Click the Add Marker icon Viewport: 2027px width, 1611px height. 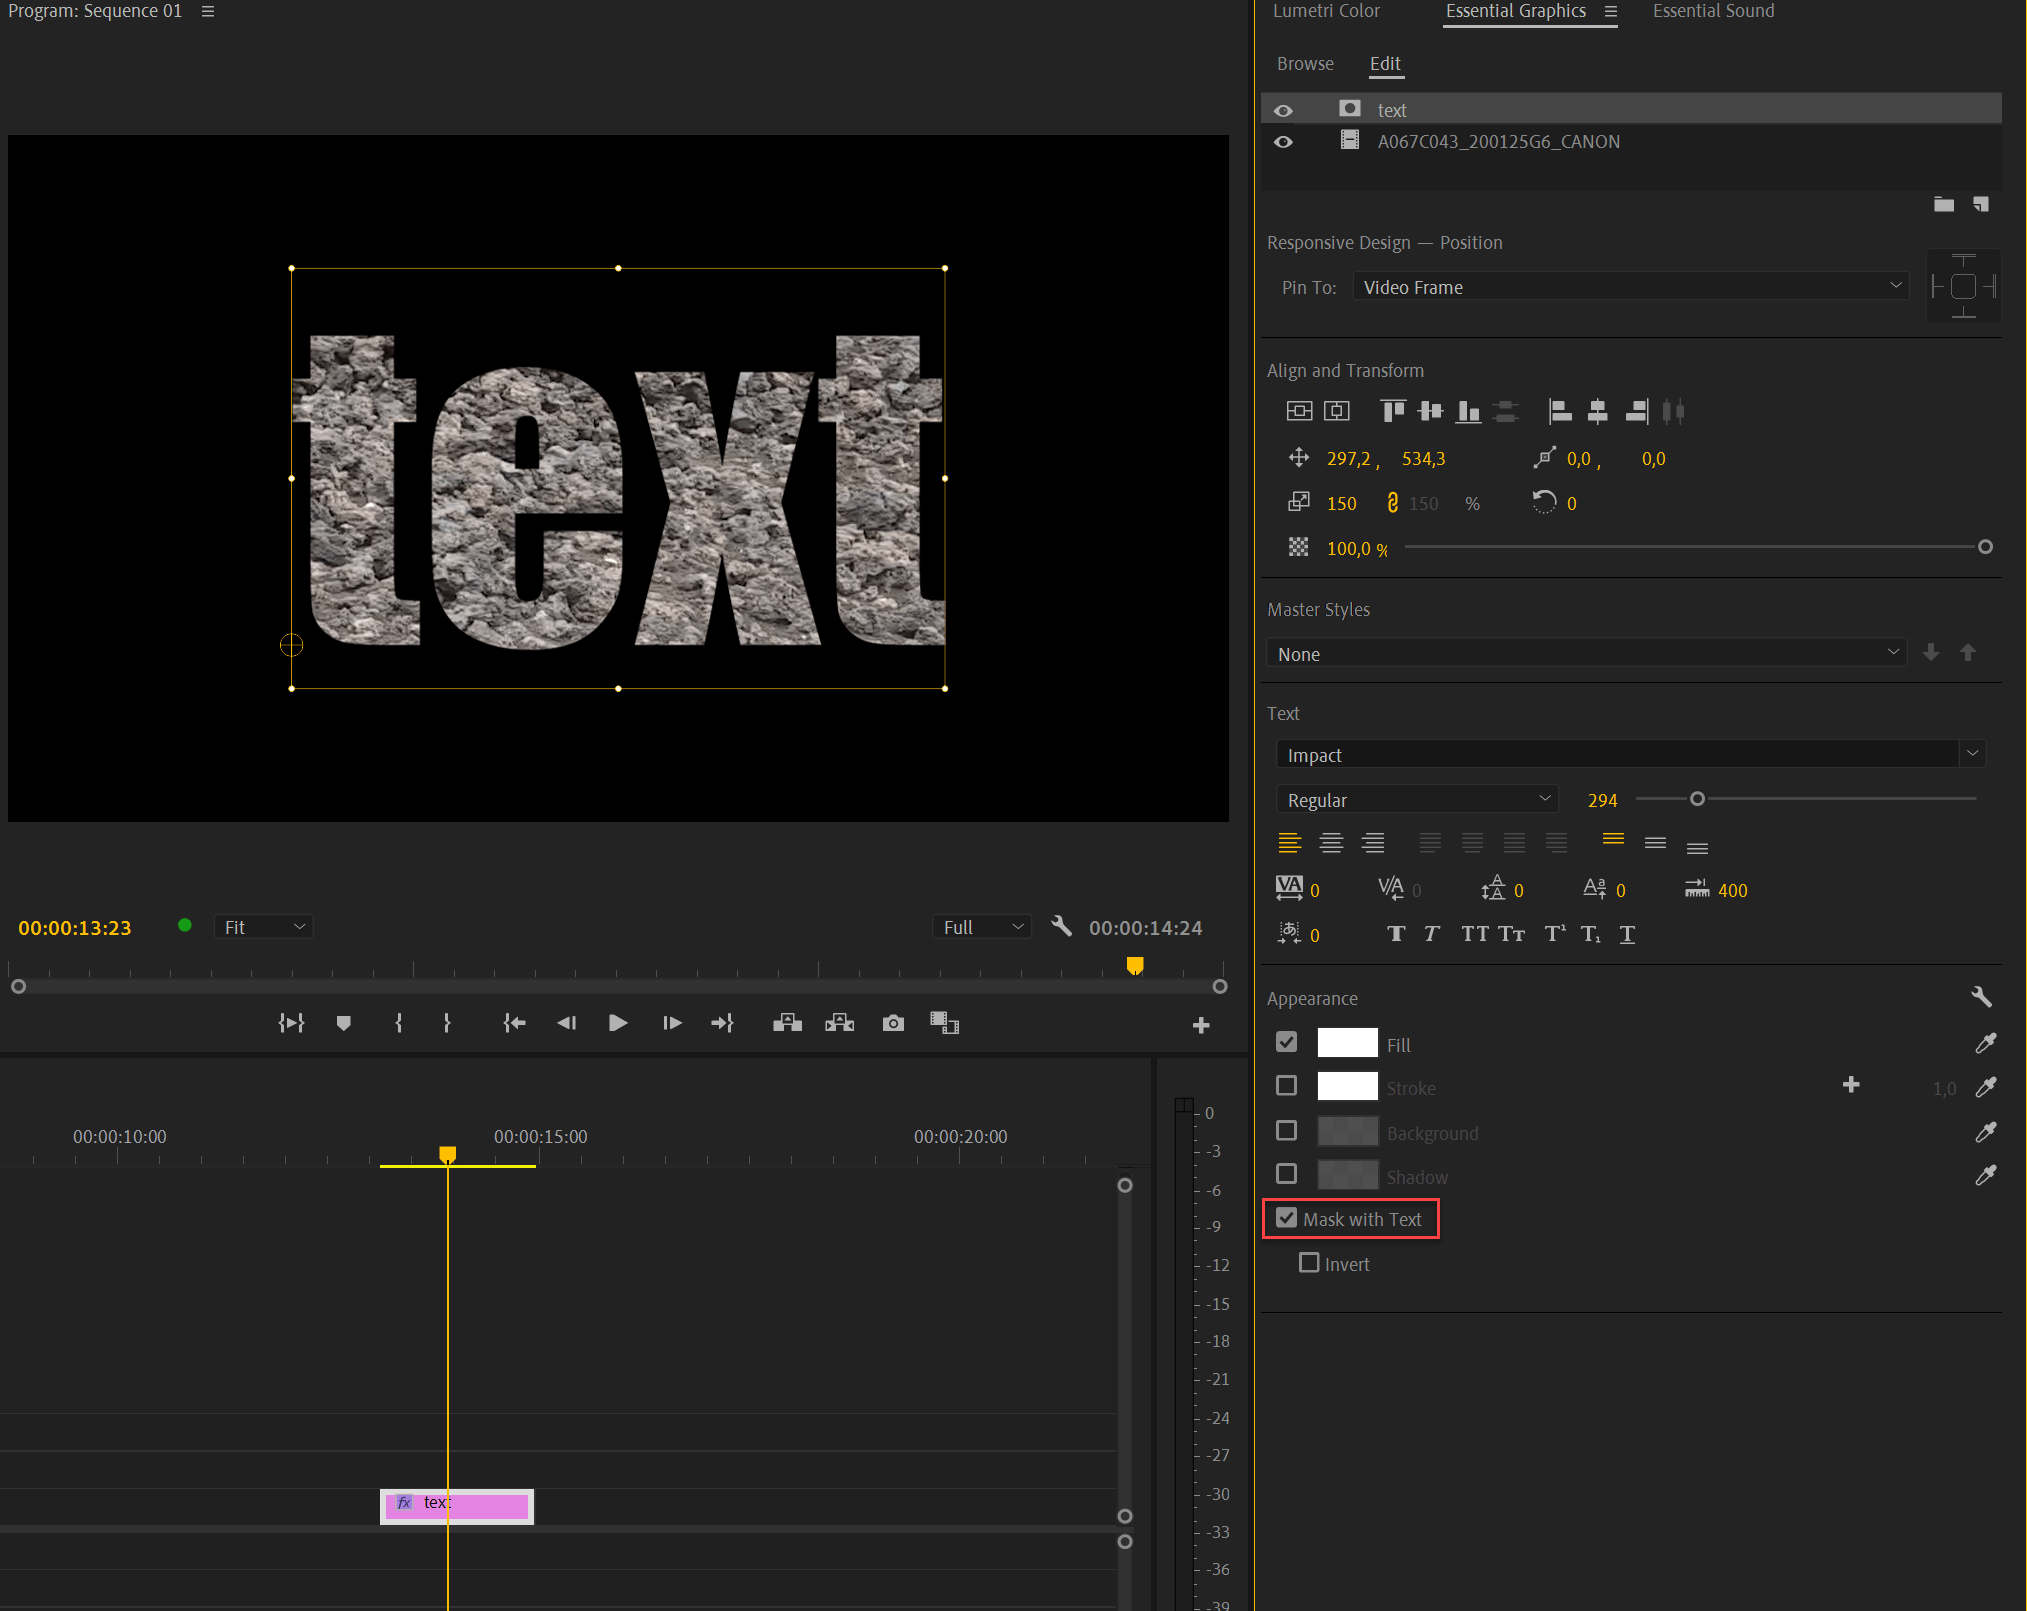click(x=344, y=1023)
